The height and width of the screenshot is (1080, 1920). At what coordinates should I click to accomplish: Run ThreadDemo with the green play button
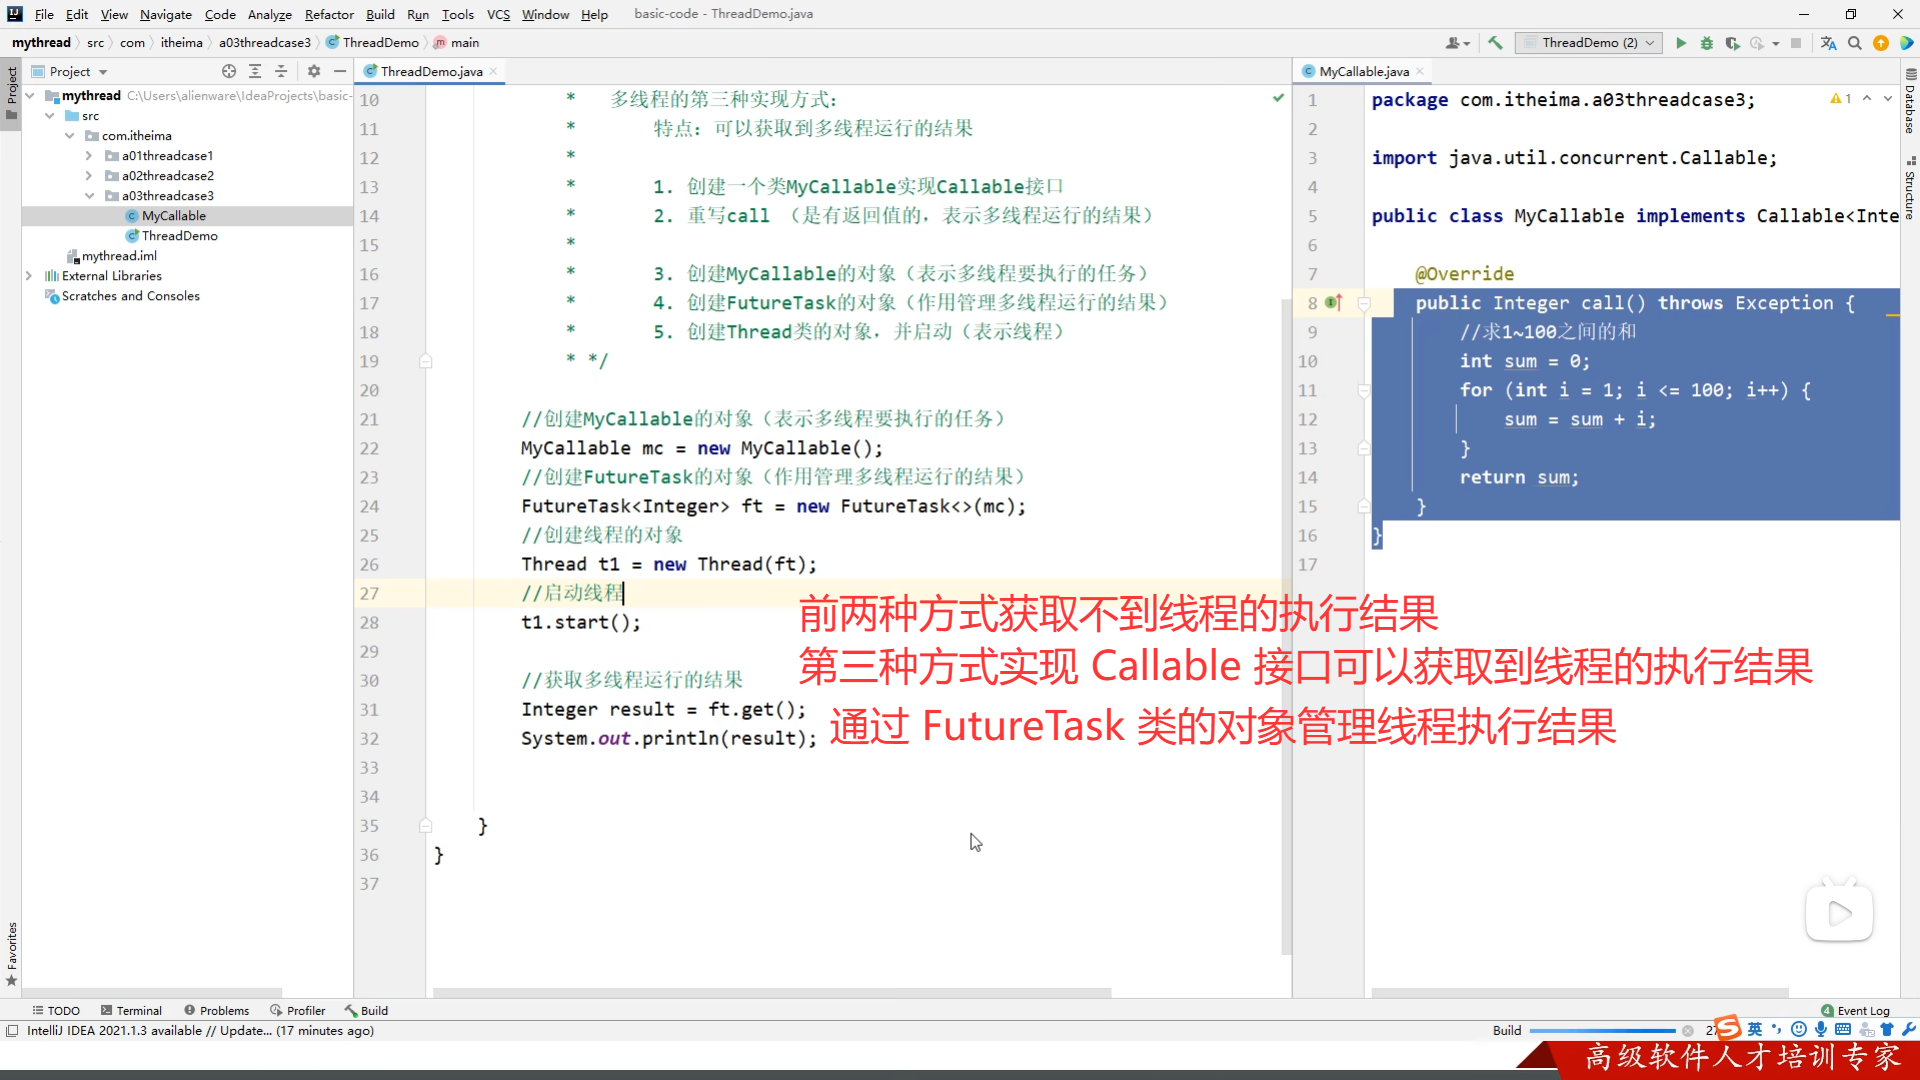pyautogui.click(x=1681, y=43)
